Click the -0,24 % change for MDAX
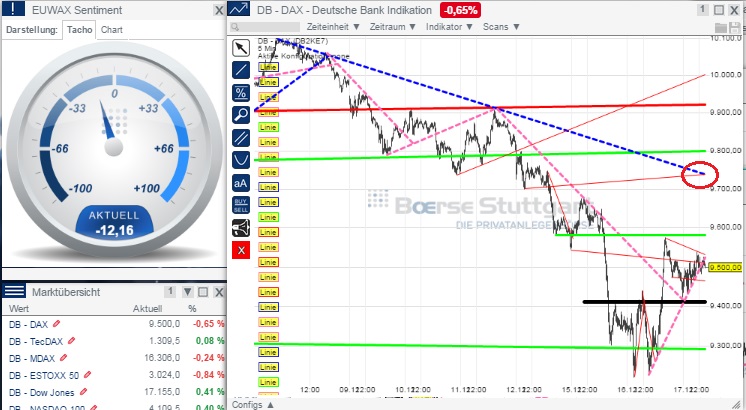746x410 pixels. coord(208,358)
